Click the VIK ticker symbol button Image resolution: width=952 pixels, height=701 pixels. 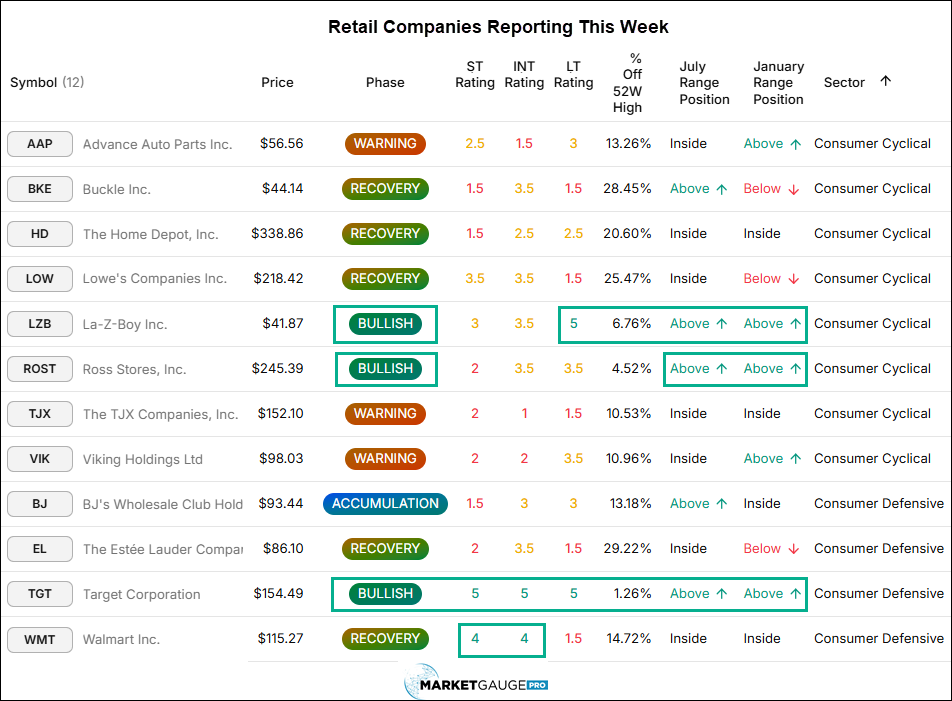pos(40,459)
